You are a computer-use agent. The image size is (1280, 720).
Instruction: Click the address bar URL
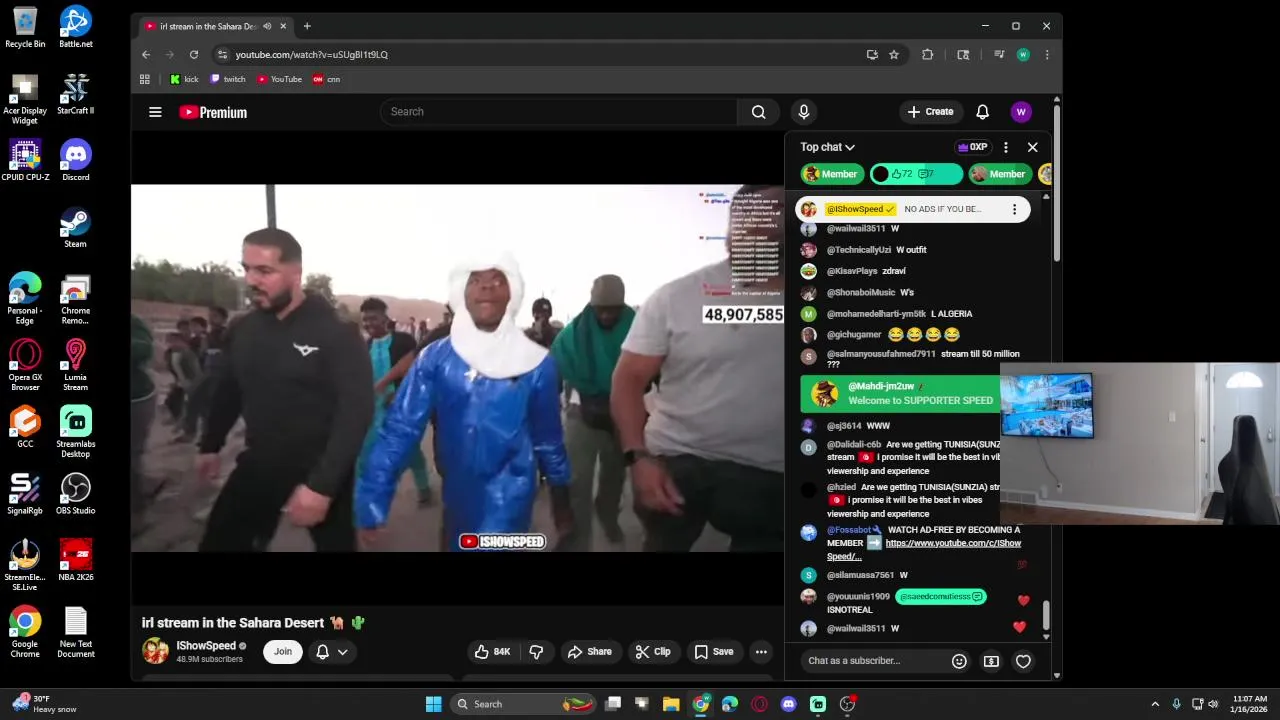click(x=312, y=55)
